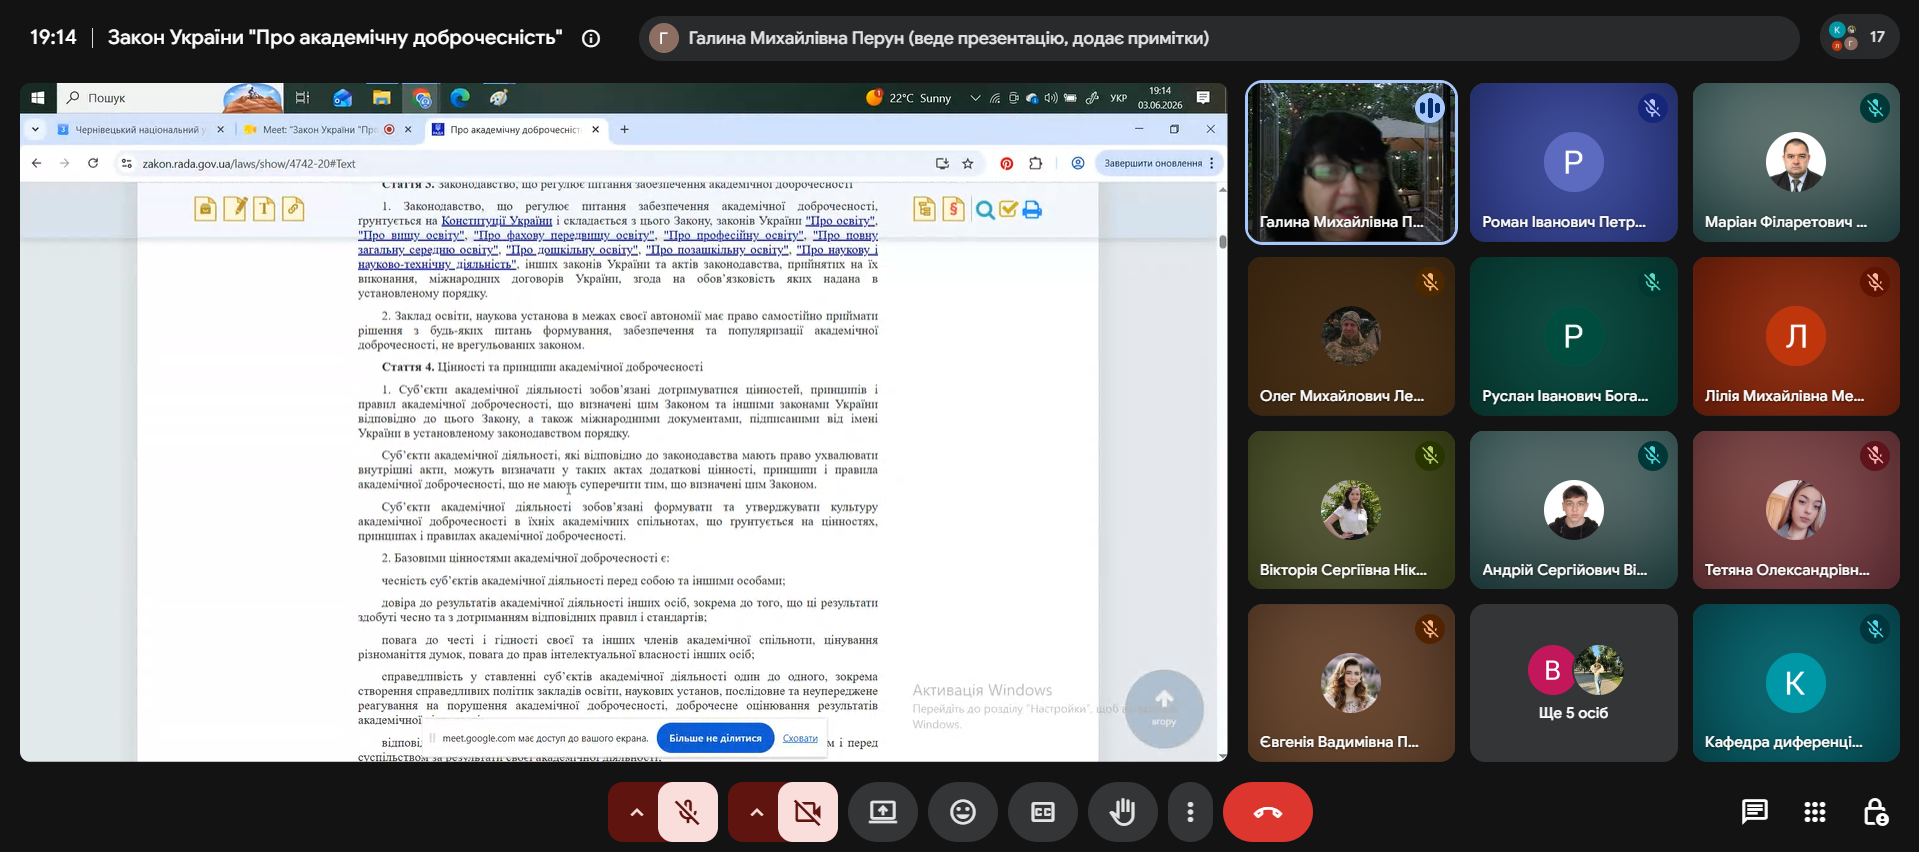Expand hidden tray icons chevron on shared taskbar
This screenshot has width=1919, height=852.
[x=975, y=98]
